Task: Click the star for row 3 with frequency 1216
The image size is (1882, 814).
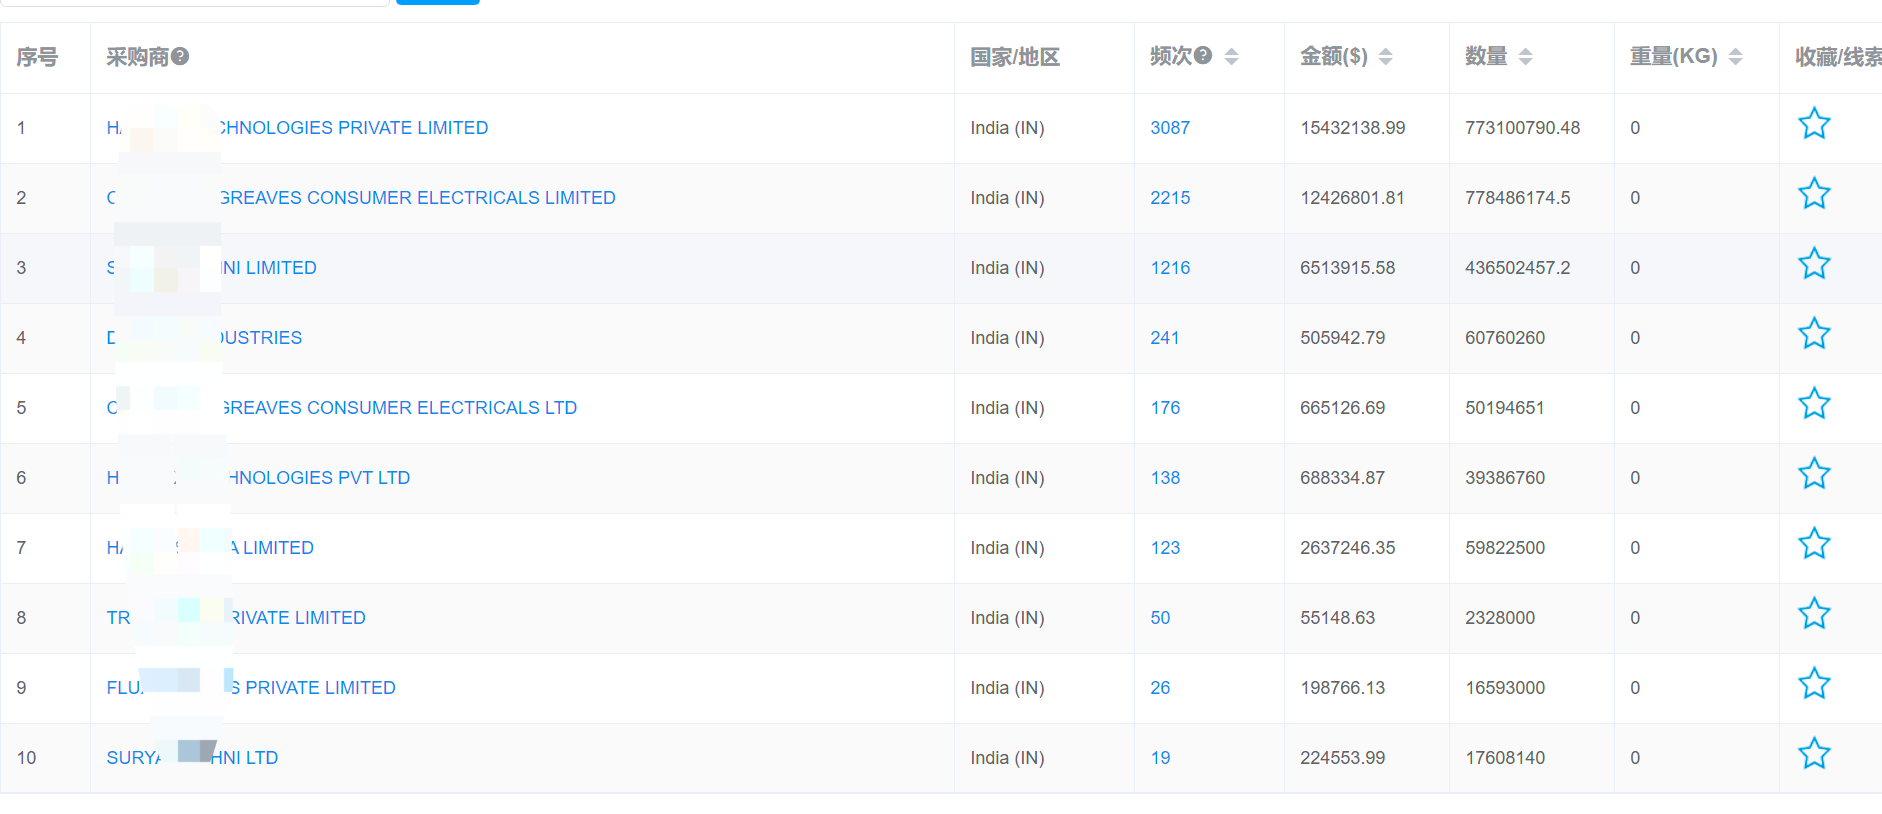Action: pos(1814,264)
